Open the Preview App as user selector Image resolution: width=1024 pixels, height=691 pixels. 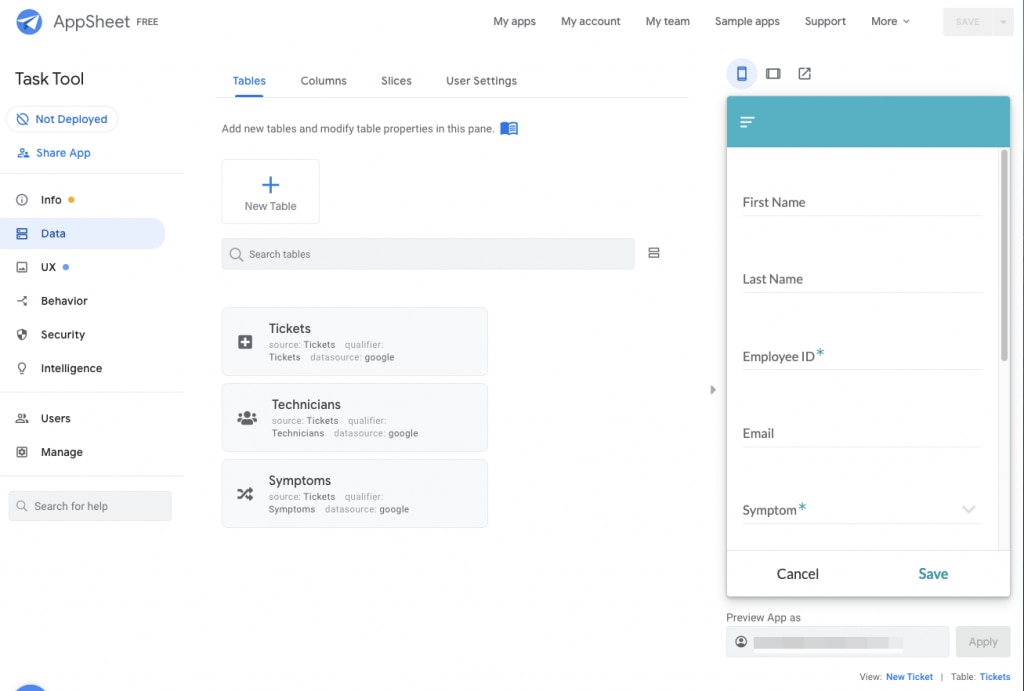837,641
